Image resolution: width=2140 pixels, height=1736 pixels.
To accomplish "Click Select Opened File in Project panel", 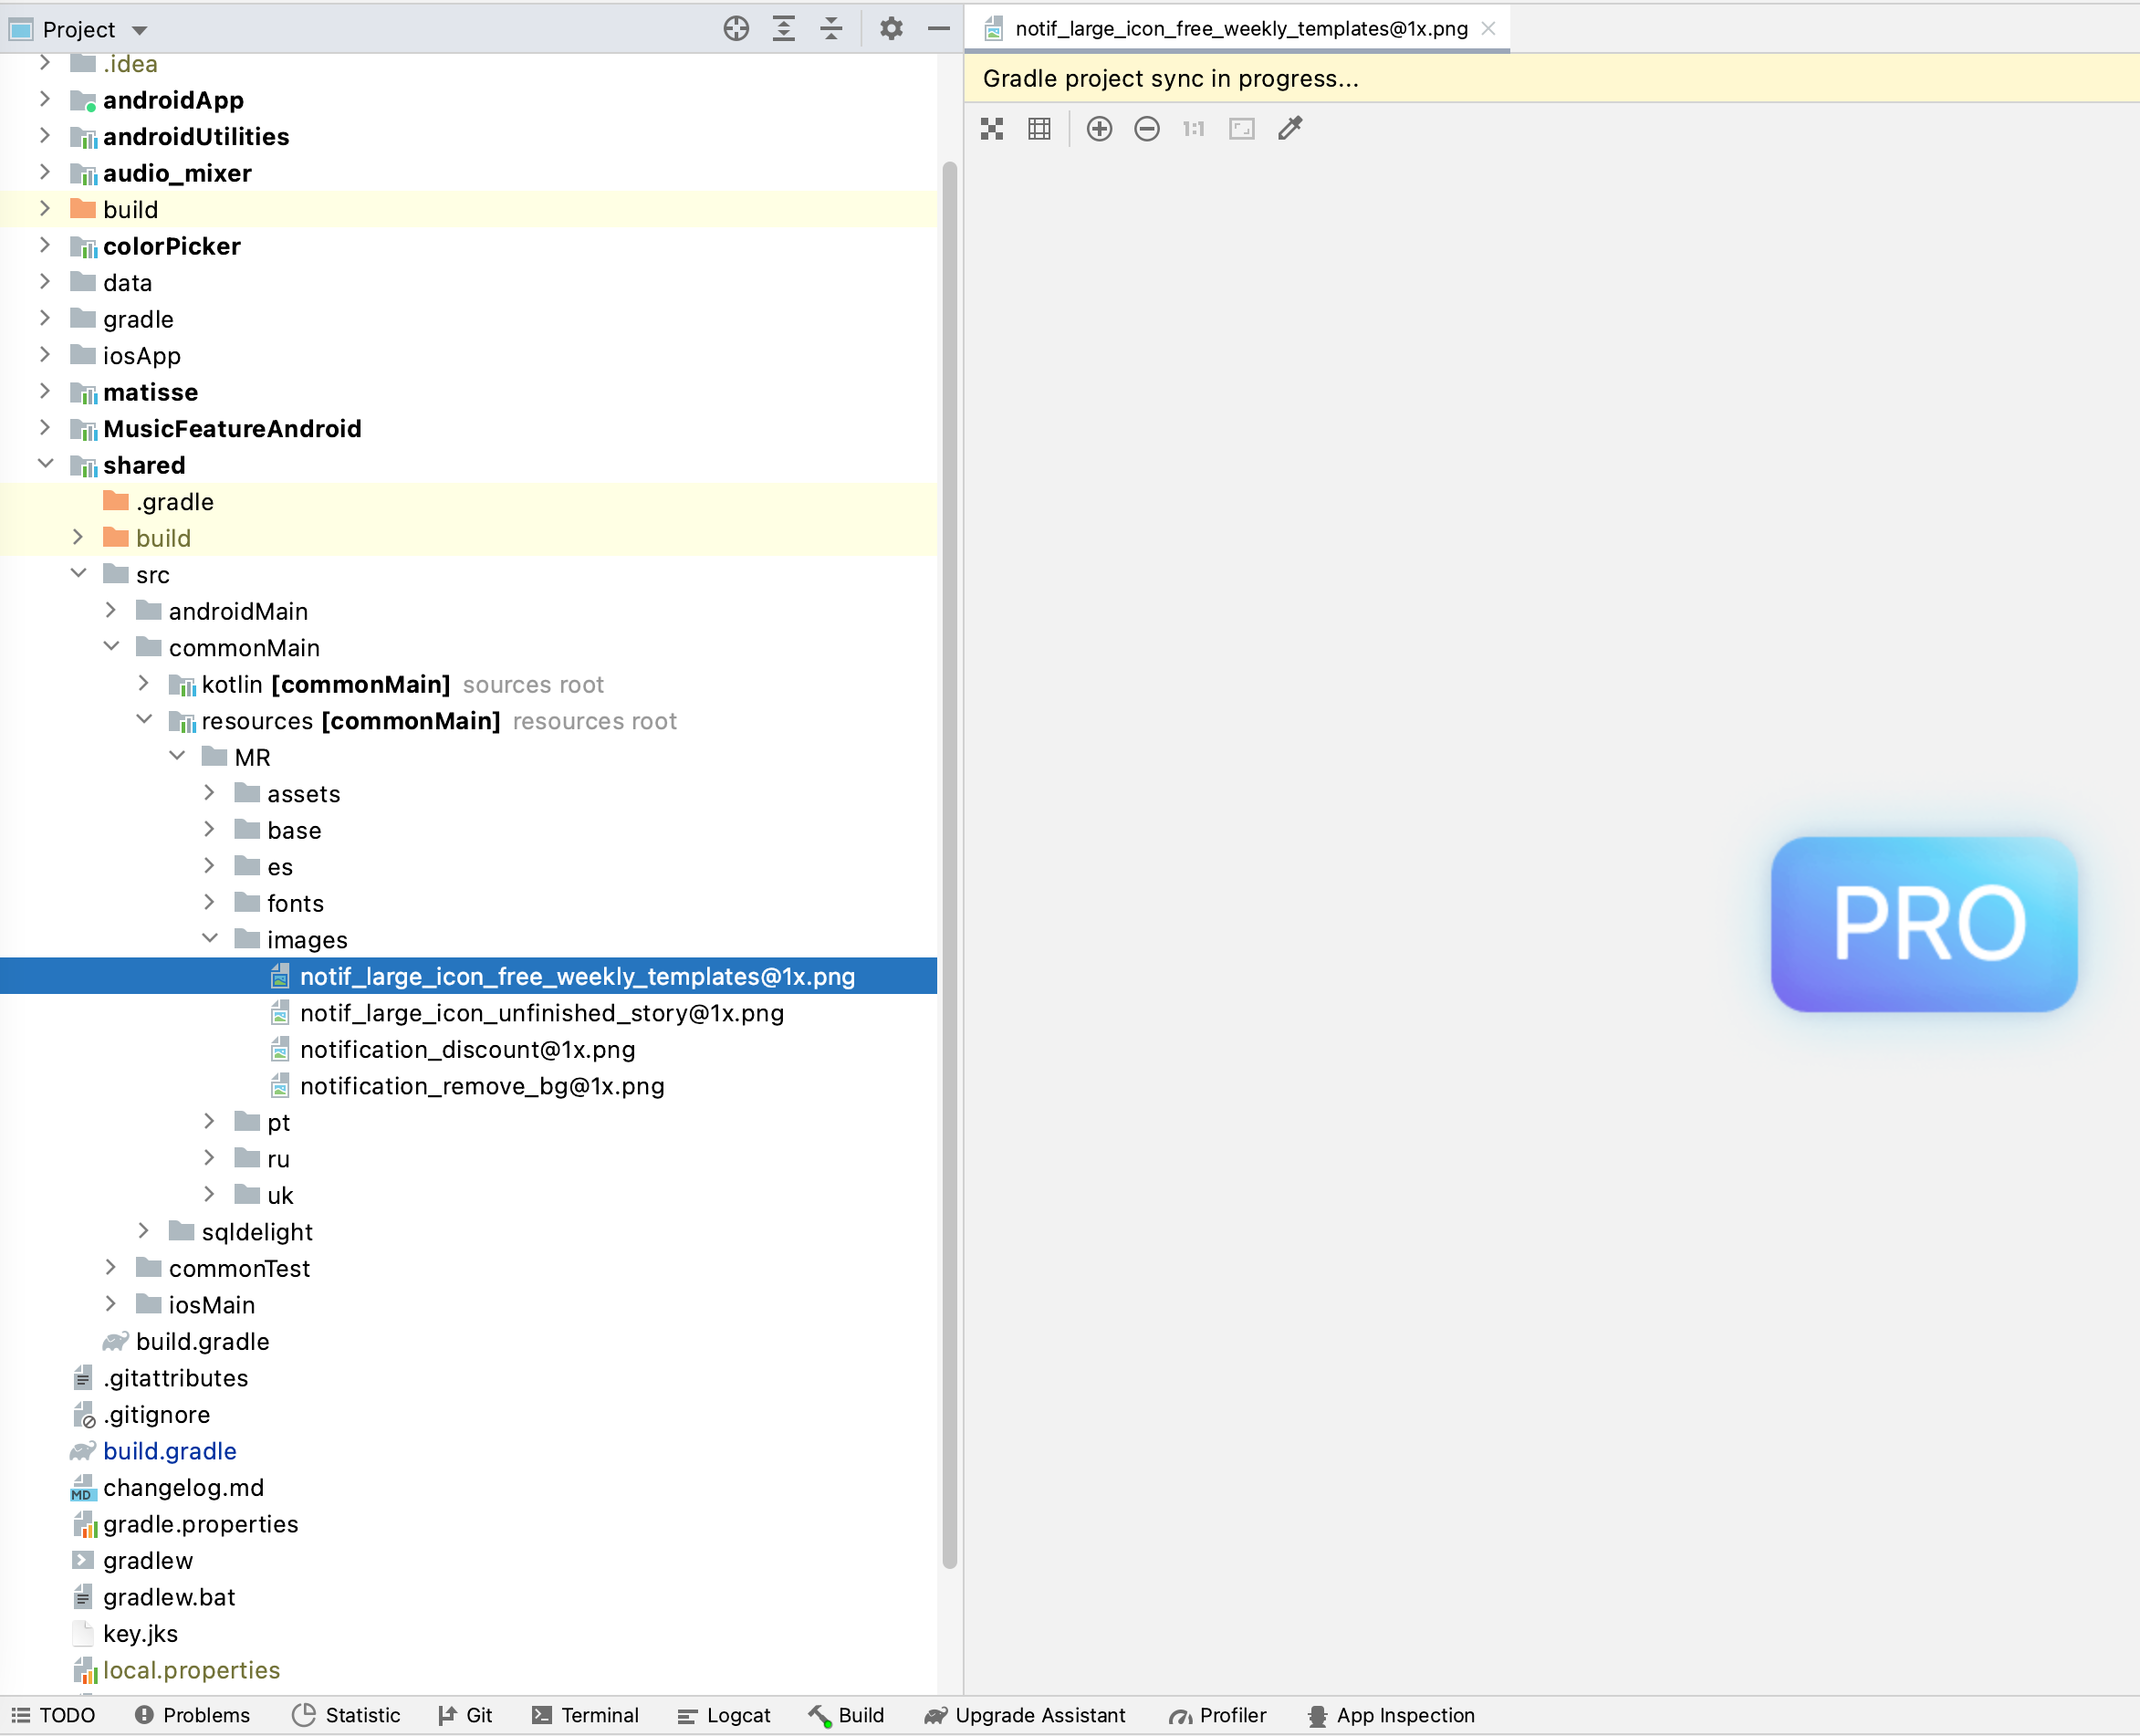I will click(736, 28).
